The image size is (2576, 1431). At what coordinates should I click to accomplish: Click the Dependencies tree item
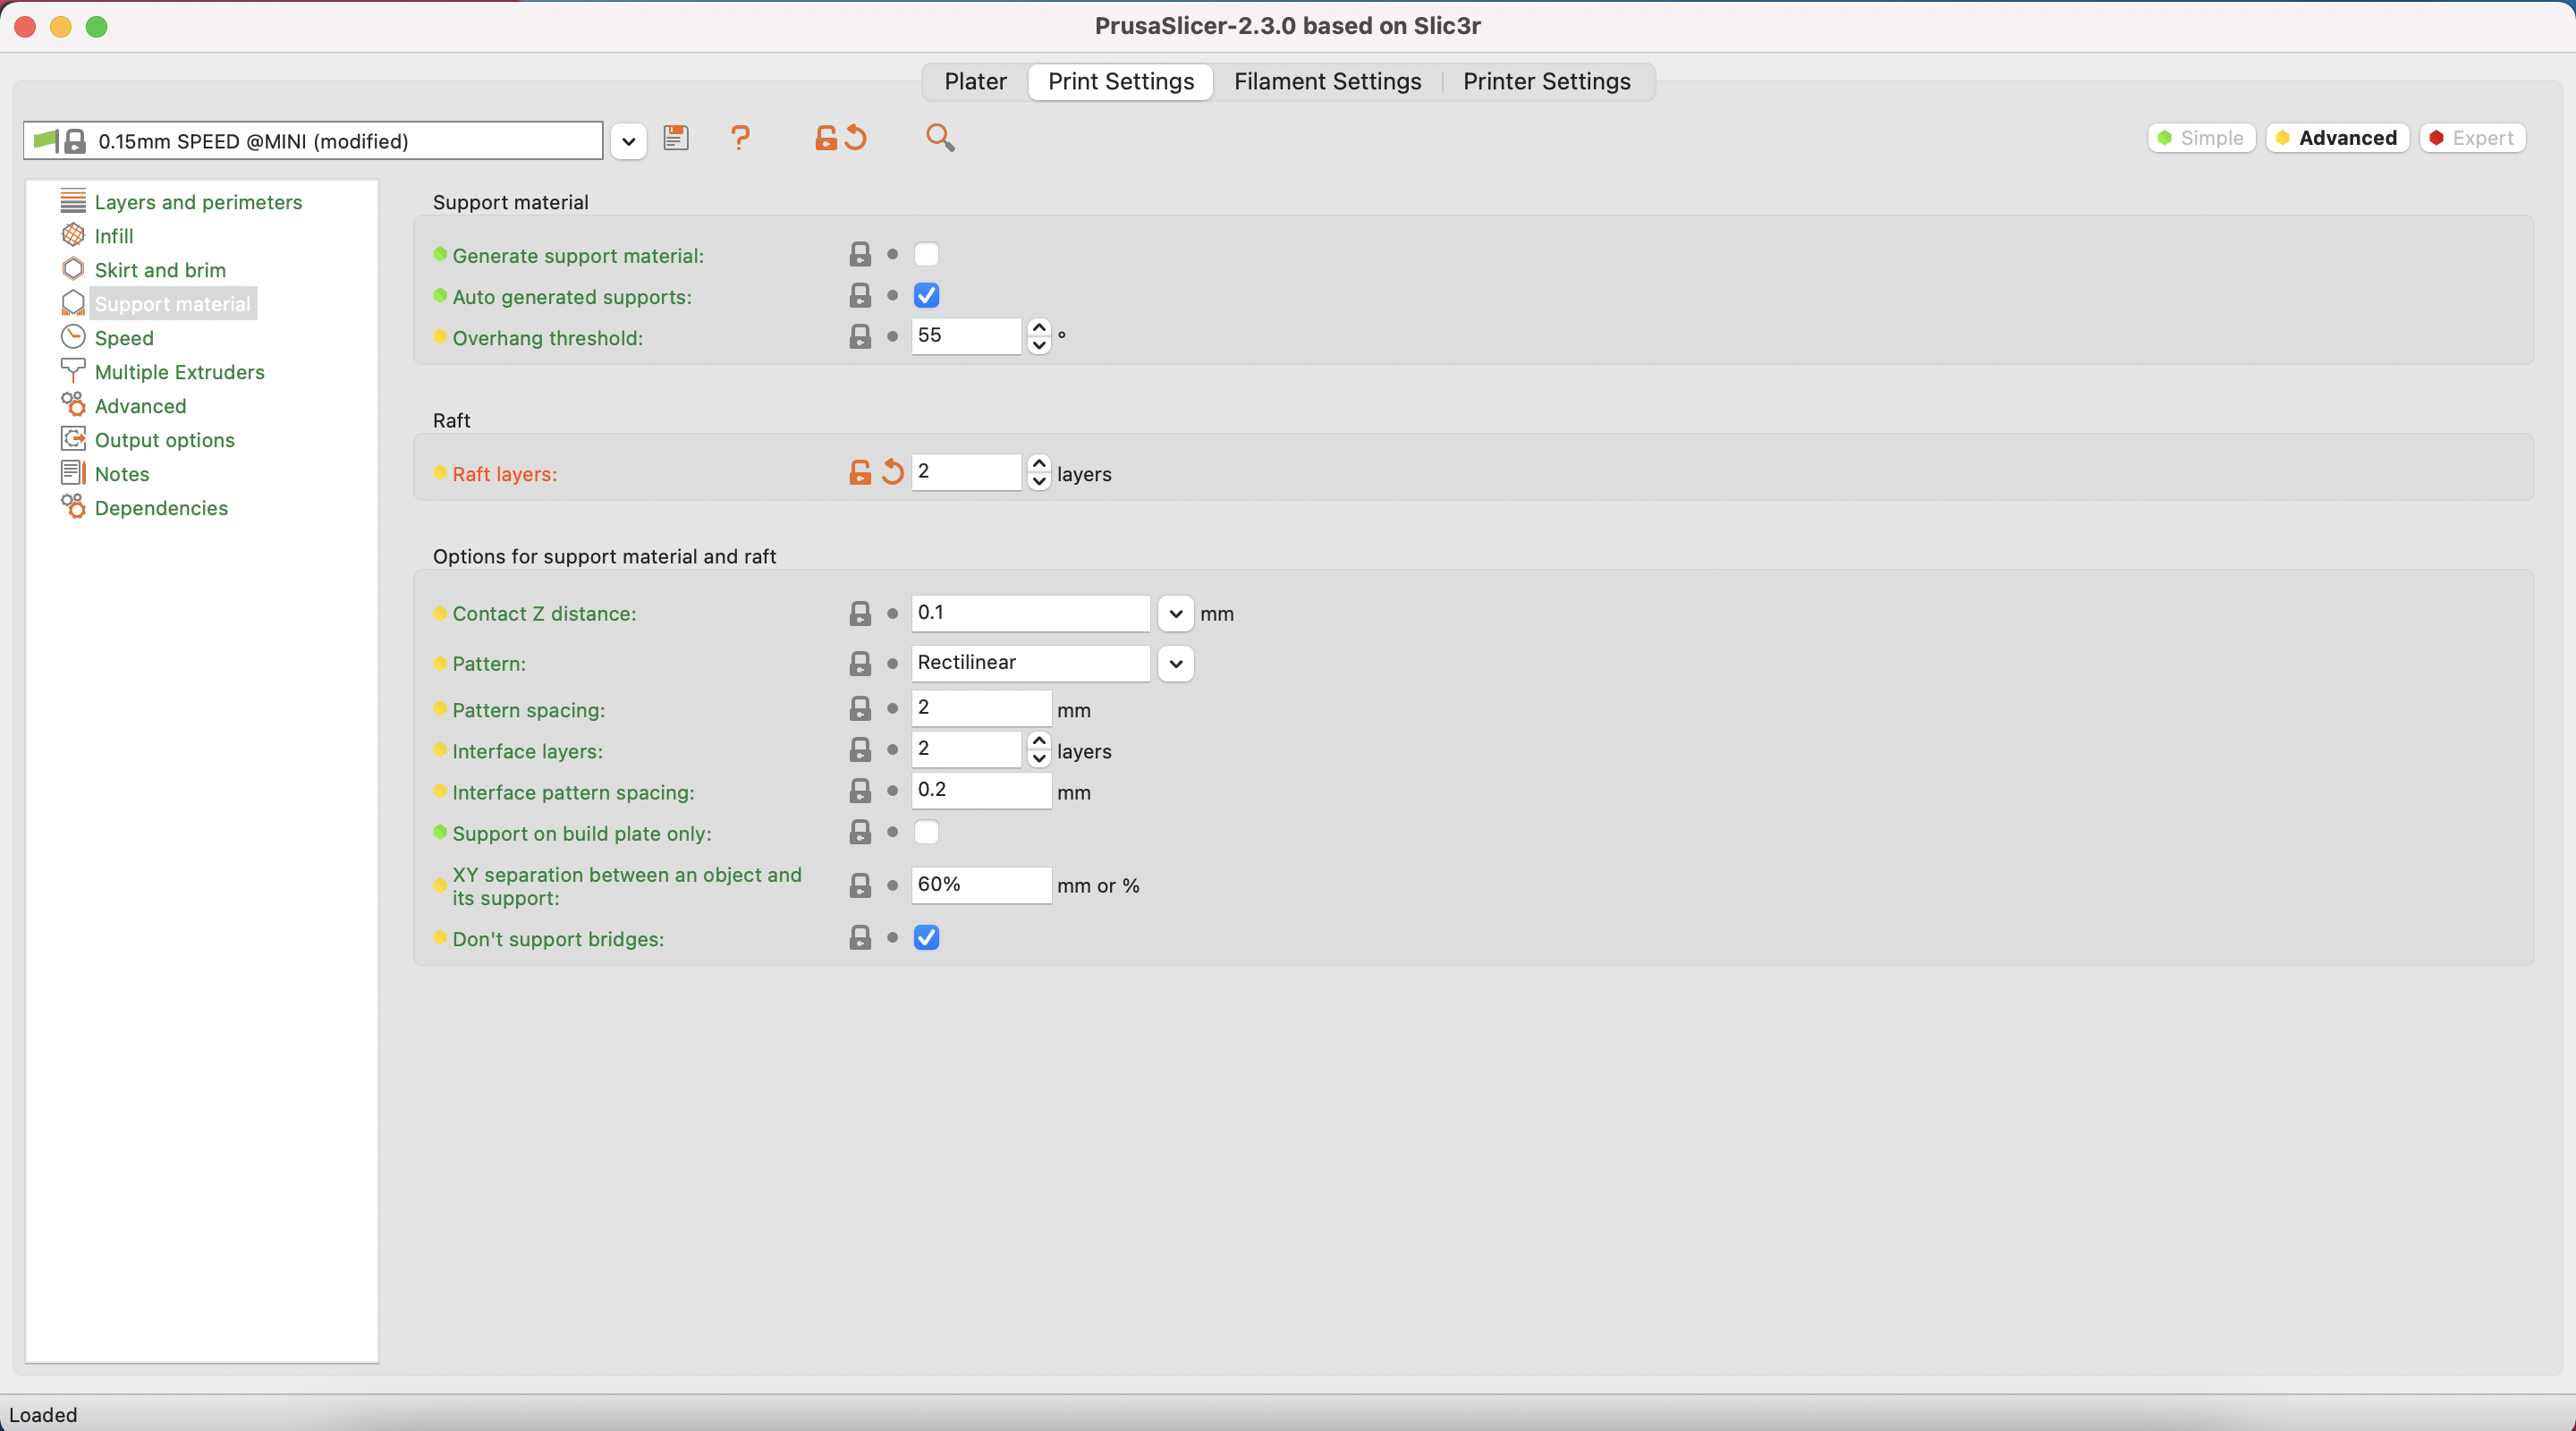coord(160,507)
